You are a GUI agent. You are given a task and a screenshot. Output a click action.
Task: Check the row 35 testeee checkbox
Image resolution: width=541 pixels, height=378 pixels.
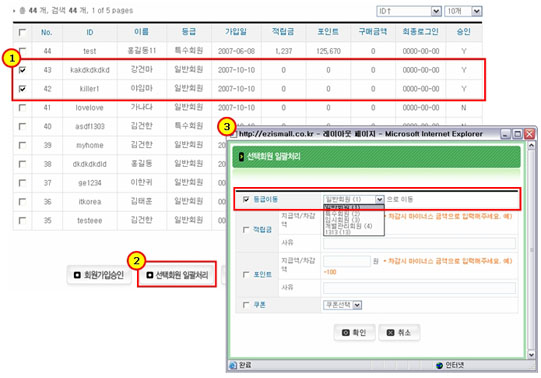[22, 220]
